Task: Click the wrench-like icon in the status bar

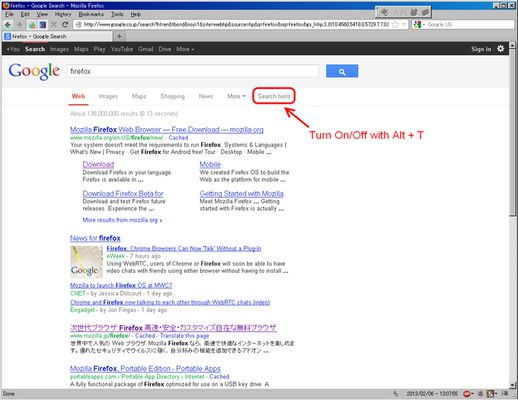Action: coord(396,394)
